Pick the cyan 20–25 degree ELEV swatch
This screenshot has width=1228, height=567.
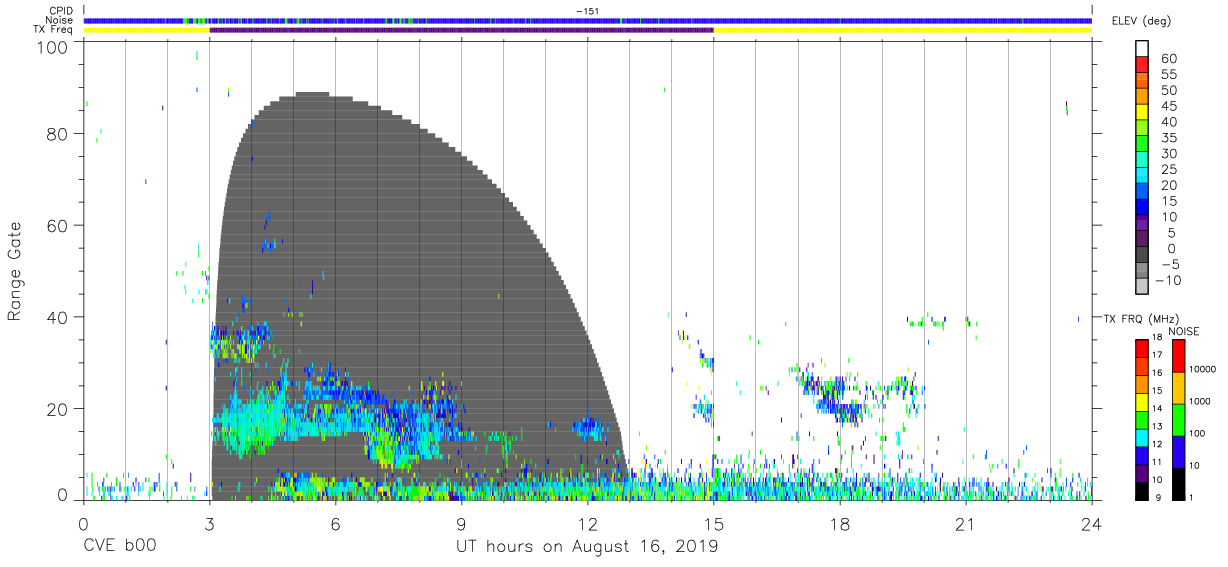tap(1142, 177)
